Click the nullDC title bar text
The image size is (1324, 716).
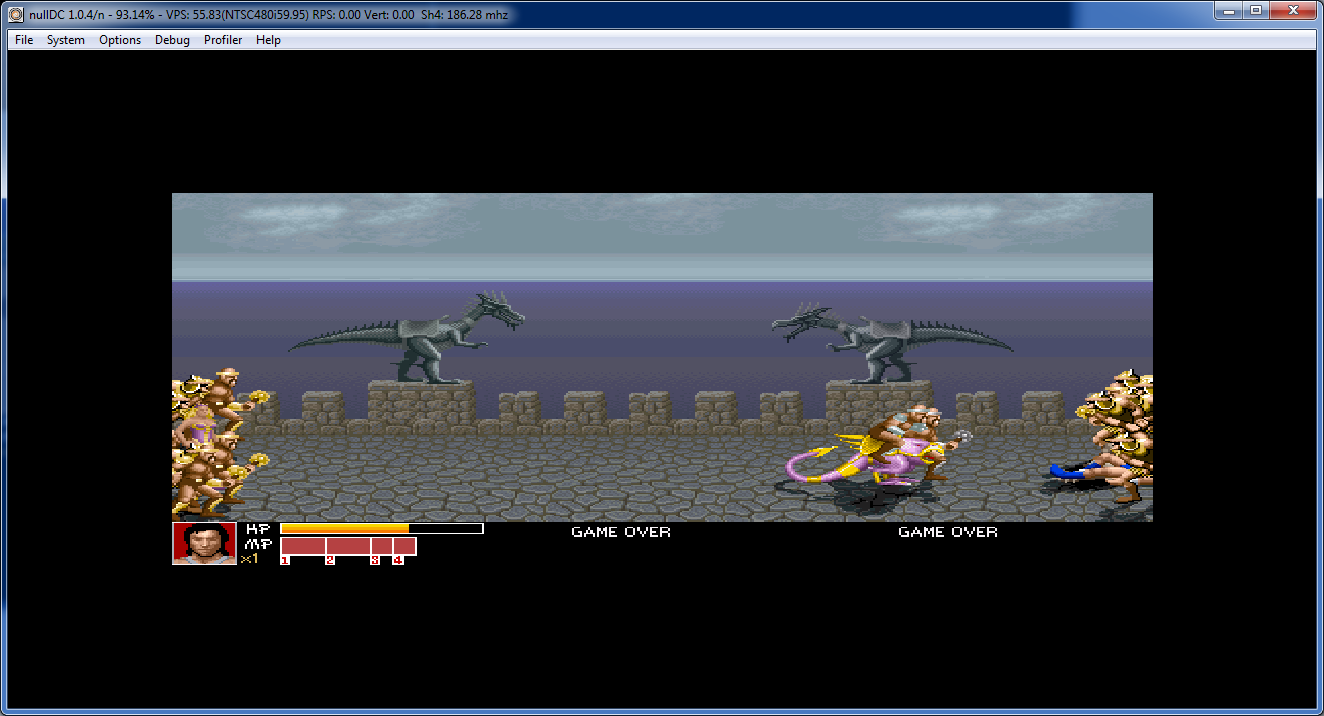click(269, 14)
